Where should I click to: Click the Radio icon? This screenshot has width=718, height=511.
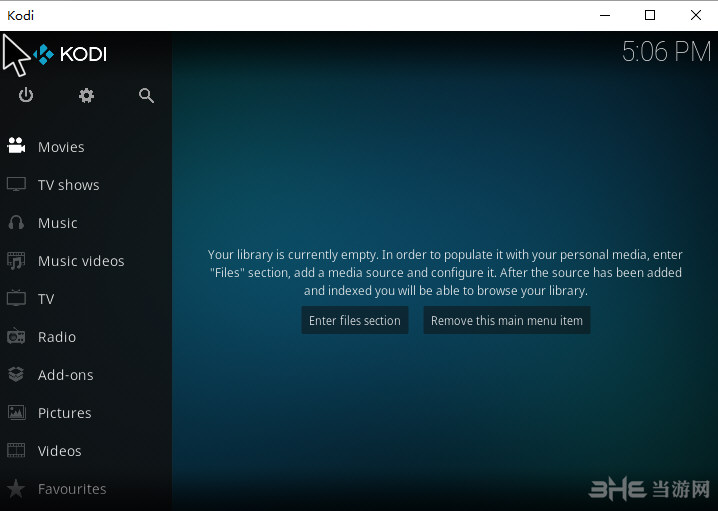[x=16, y=336]
